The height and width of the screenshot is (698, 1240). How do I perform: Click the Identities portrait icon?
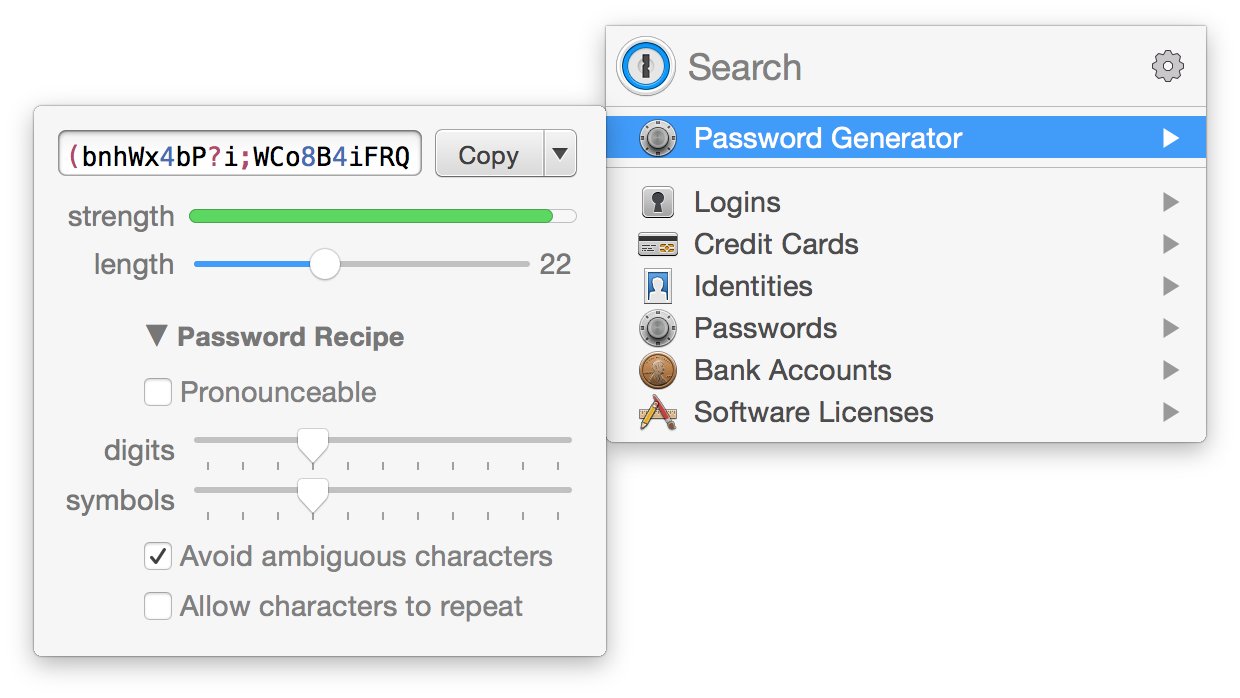pos(657,286)
